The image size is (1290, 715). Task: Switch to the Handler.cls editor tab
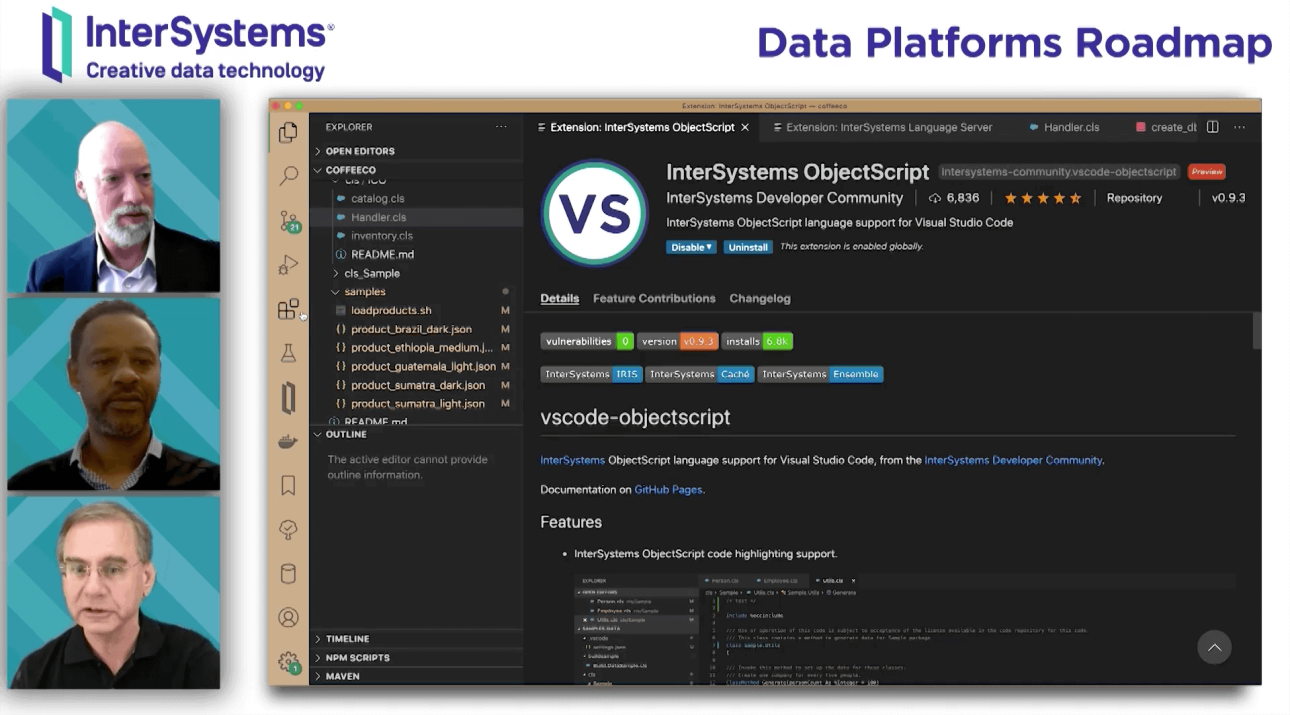[x=1071, y=127]
